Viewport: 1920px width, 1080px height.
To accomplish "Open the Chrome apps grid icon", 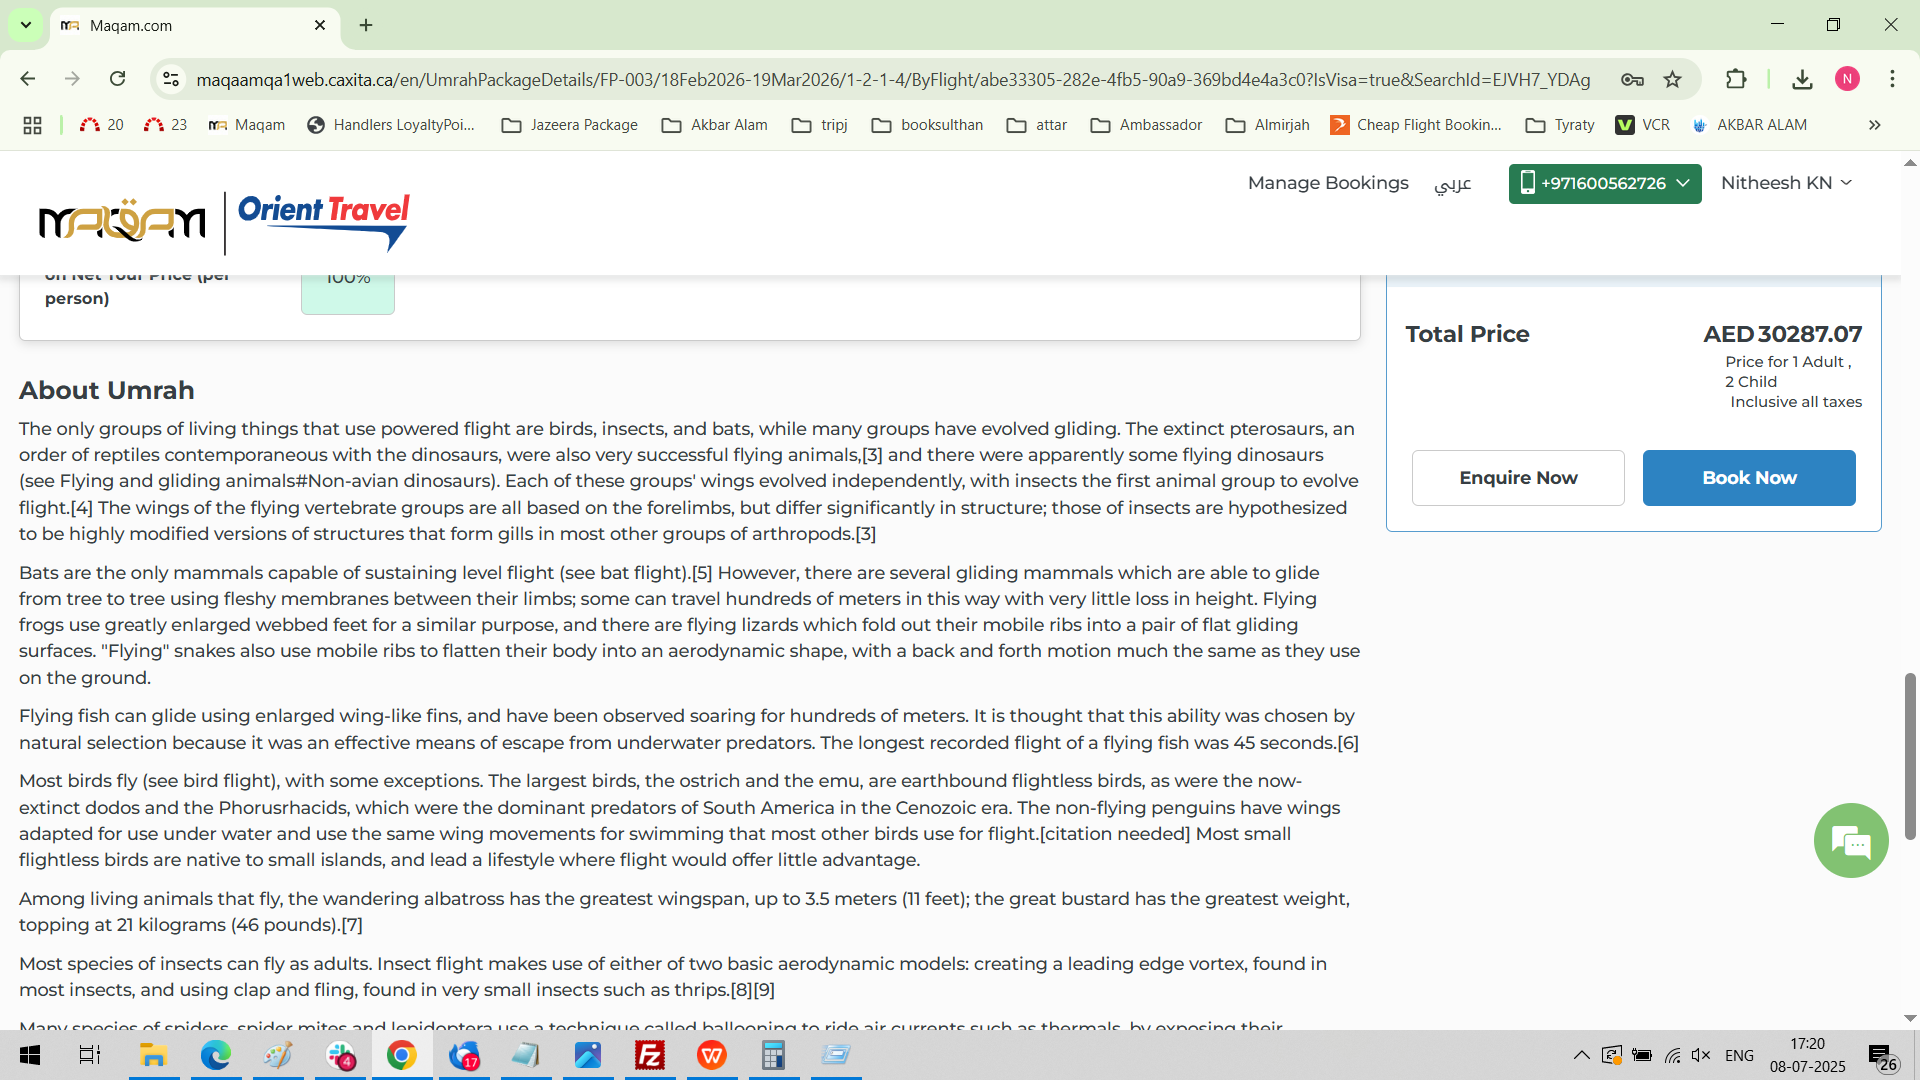I will coord(32,125).
